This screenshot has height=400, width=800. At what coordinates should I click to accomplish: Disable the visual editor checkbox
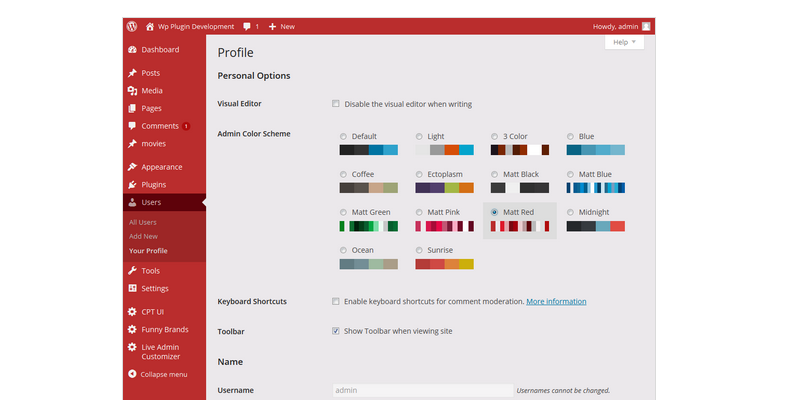(x=336, y=104)
